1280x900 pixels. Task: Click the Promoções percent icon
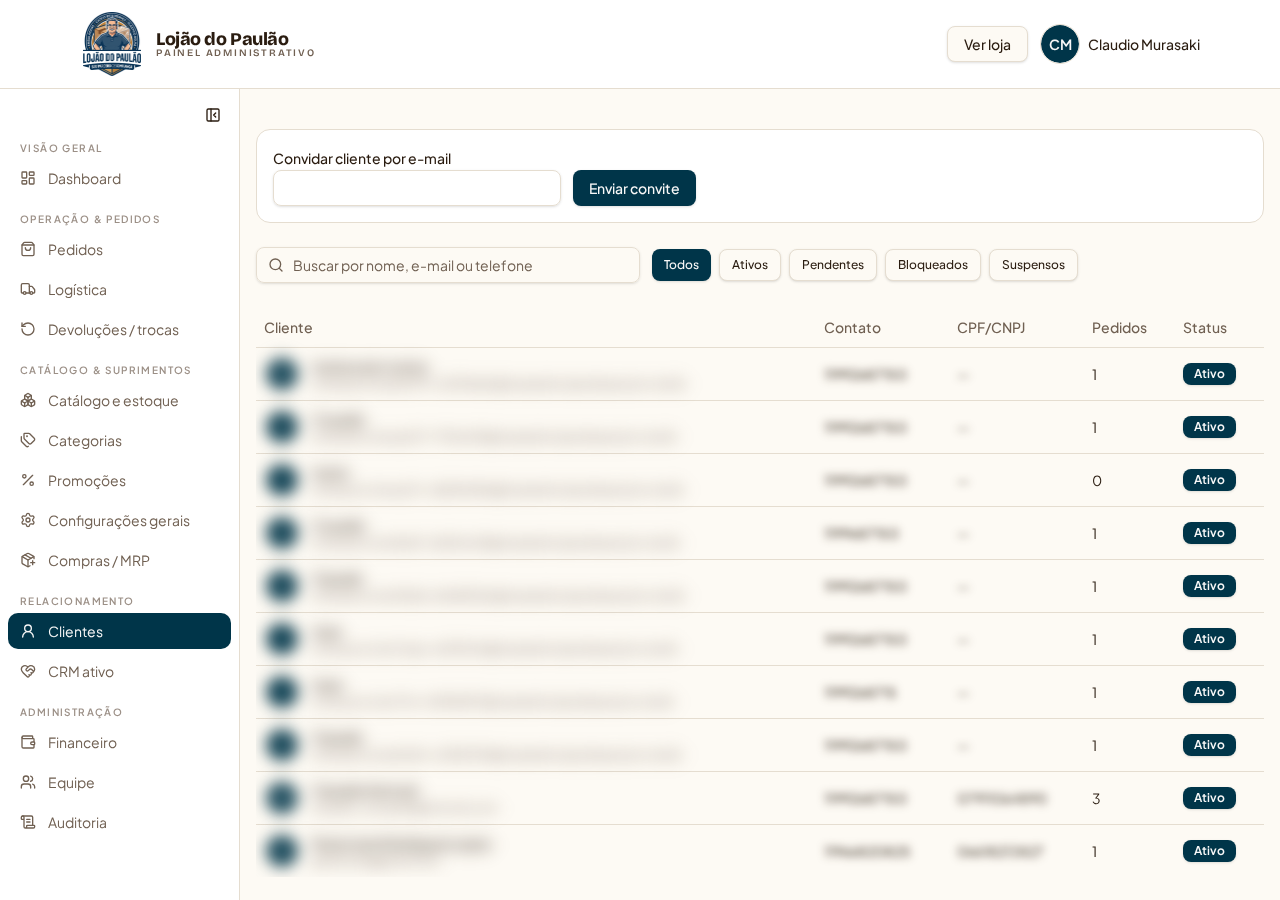[28, 480]
